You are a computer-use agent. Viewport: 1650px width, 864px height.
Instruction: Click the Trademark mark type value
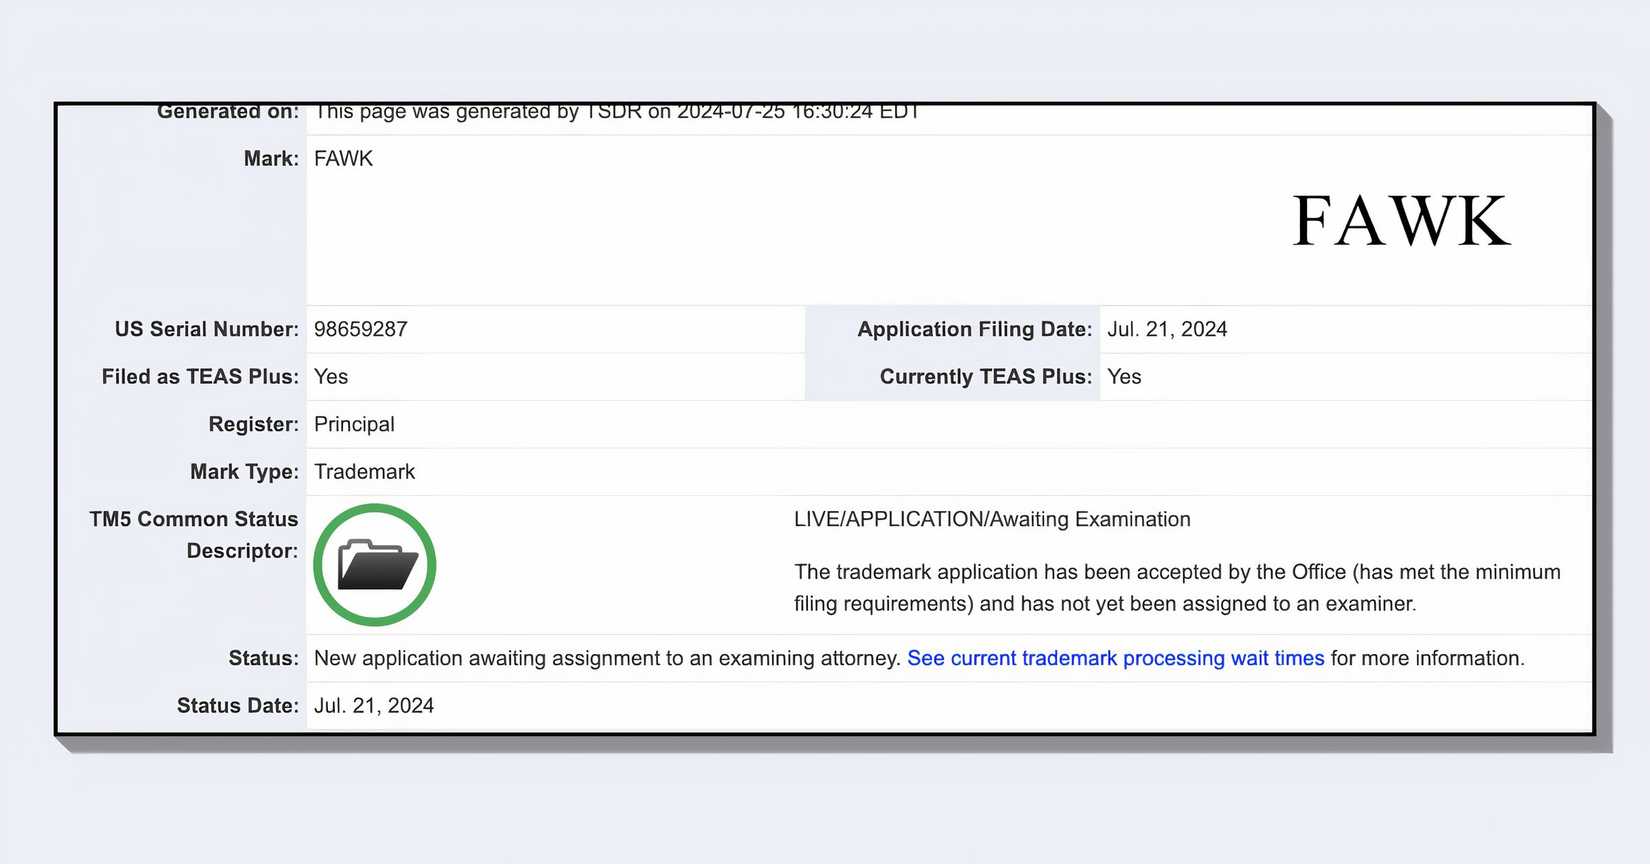click(364, 471)
